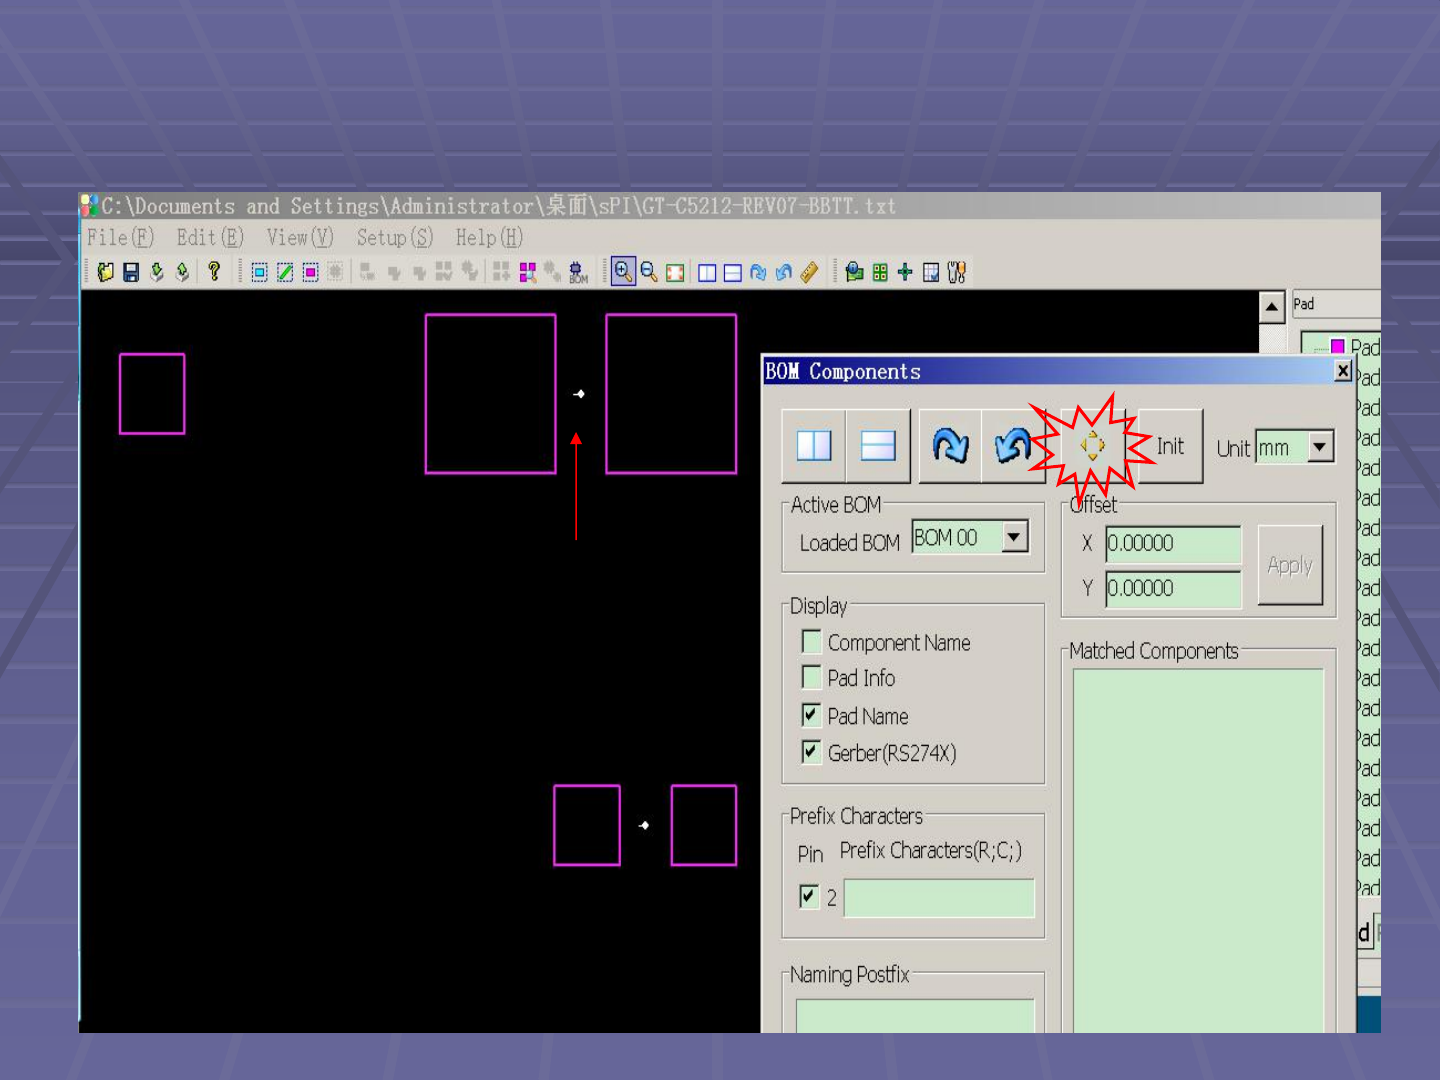Open the Unit mm dropdown

click(1320, 447)
